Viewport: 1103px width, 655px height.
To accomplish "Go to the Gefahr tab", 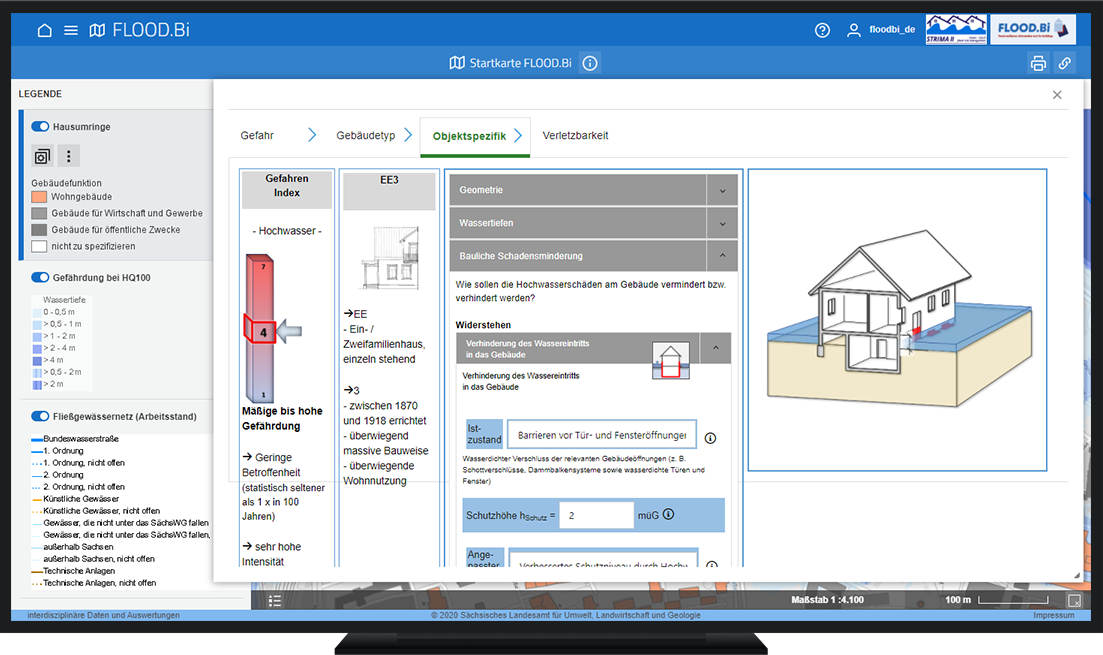I will [257, 135].
